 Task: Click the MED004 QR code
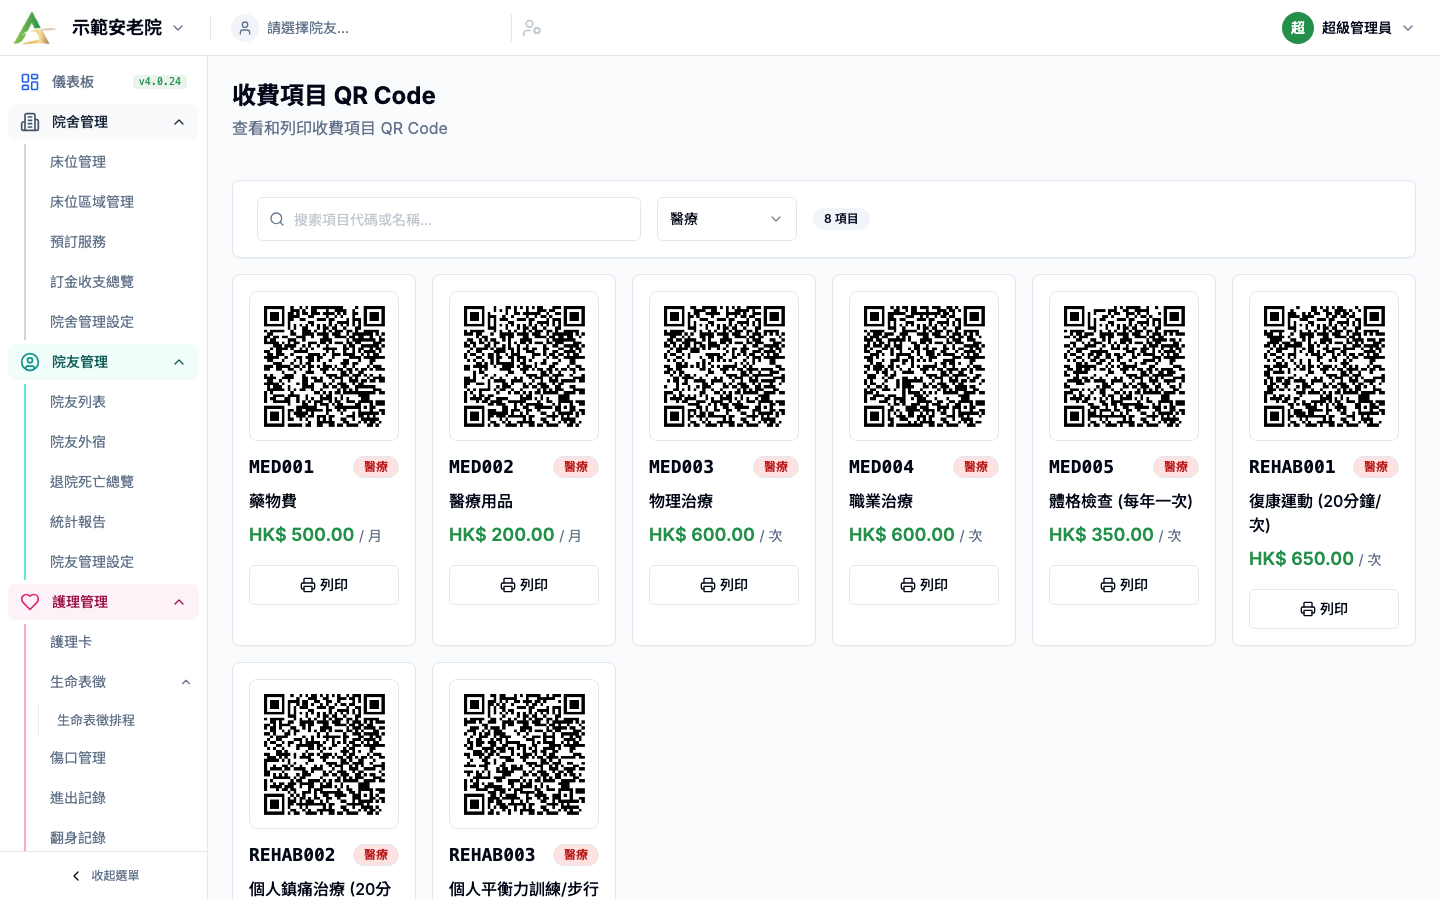924,366
